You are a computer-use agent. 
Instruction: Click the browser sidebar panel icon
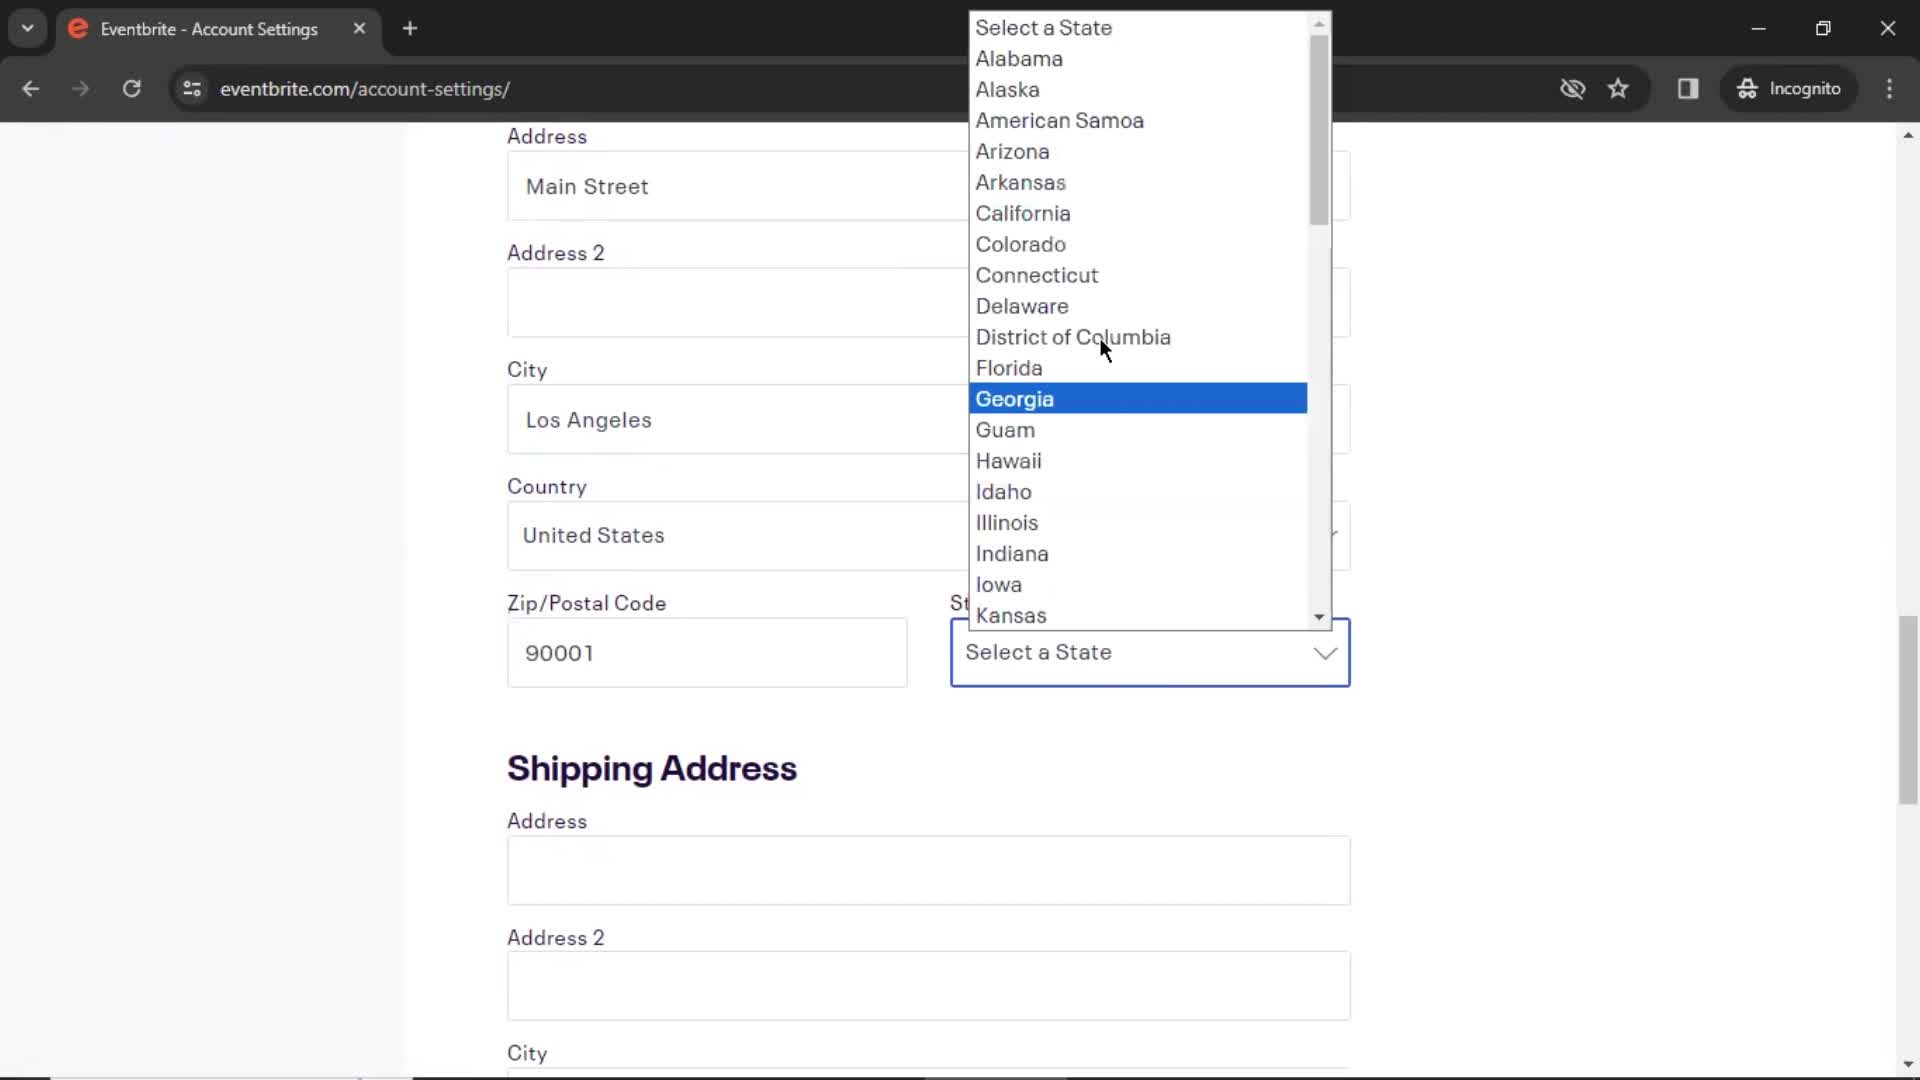[1688, 88]
